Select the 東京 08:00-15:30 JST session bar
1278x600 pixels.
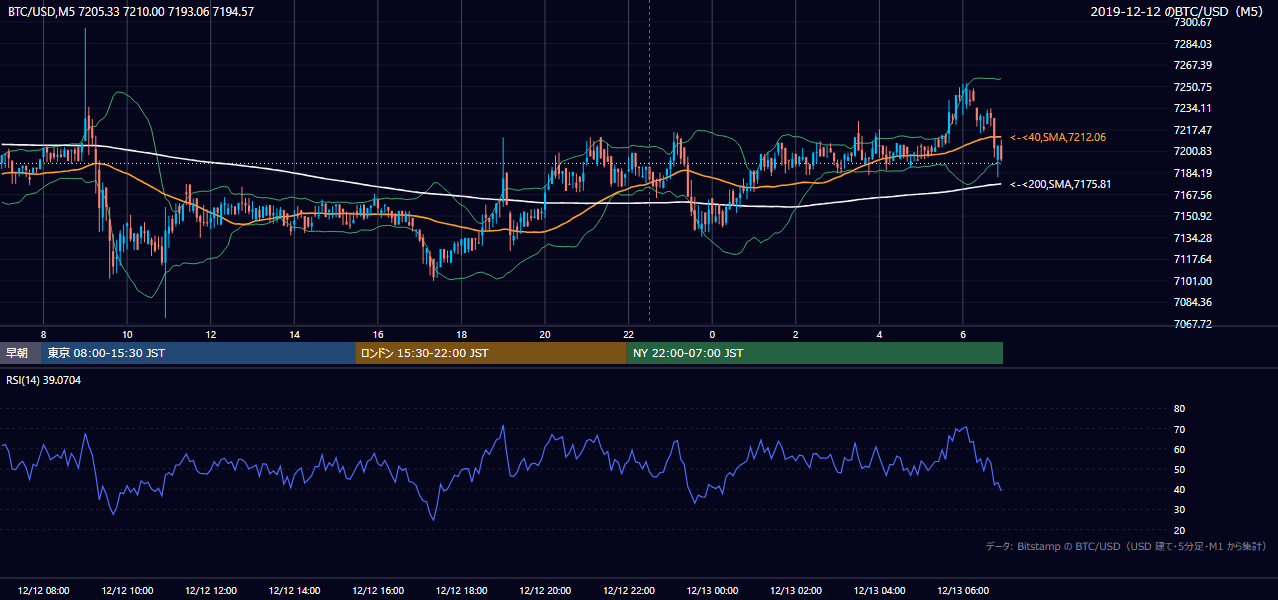pos(198,353)
